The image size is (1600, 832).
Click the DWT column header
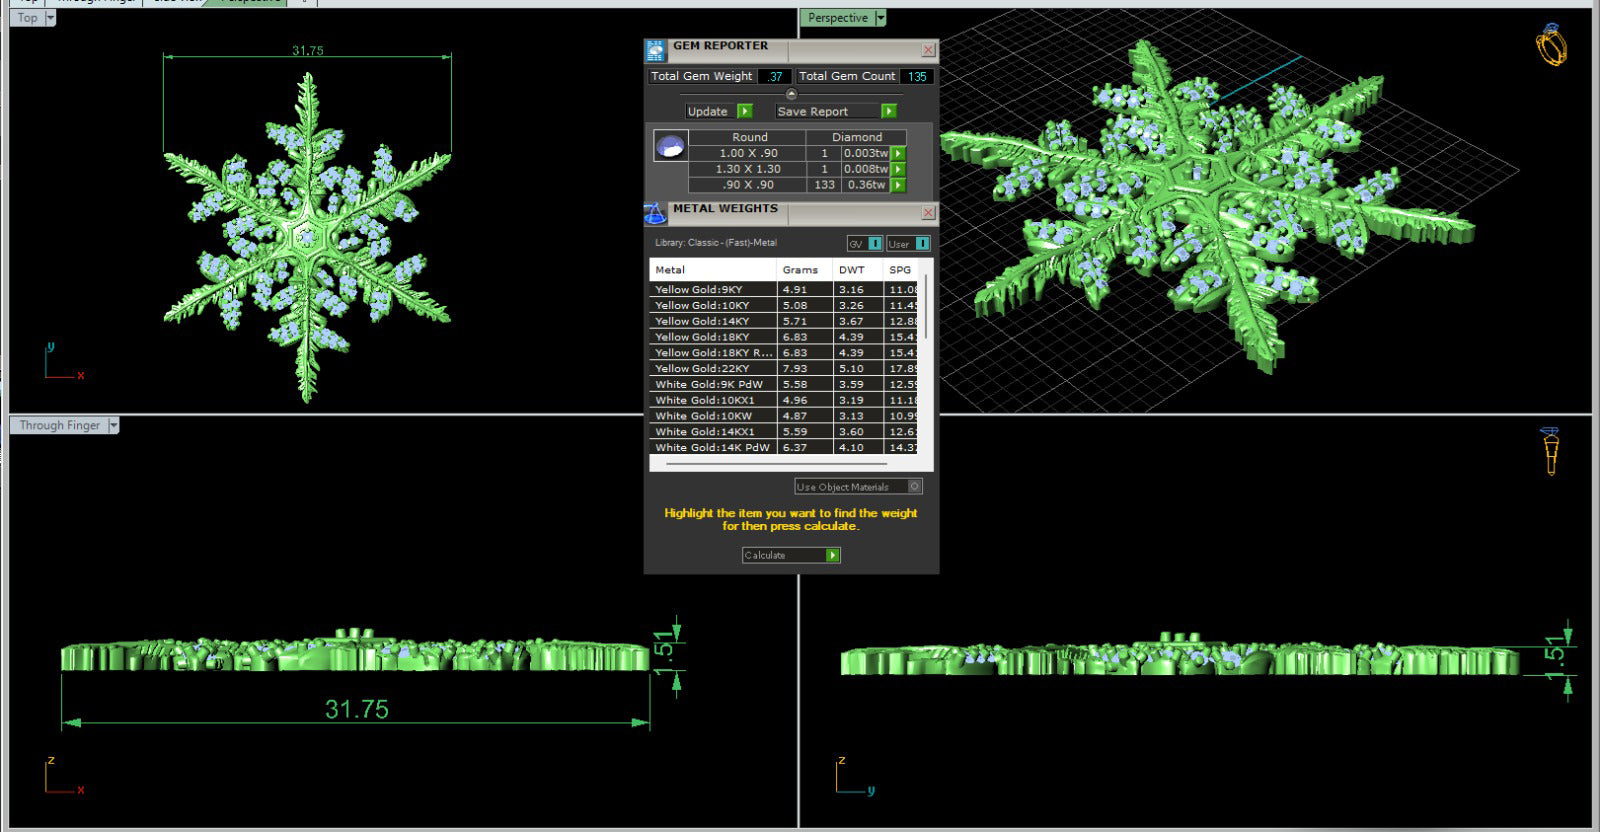click(x=858, y=270)
